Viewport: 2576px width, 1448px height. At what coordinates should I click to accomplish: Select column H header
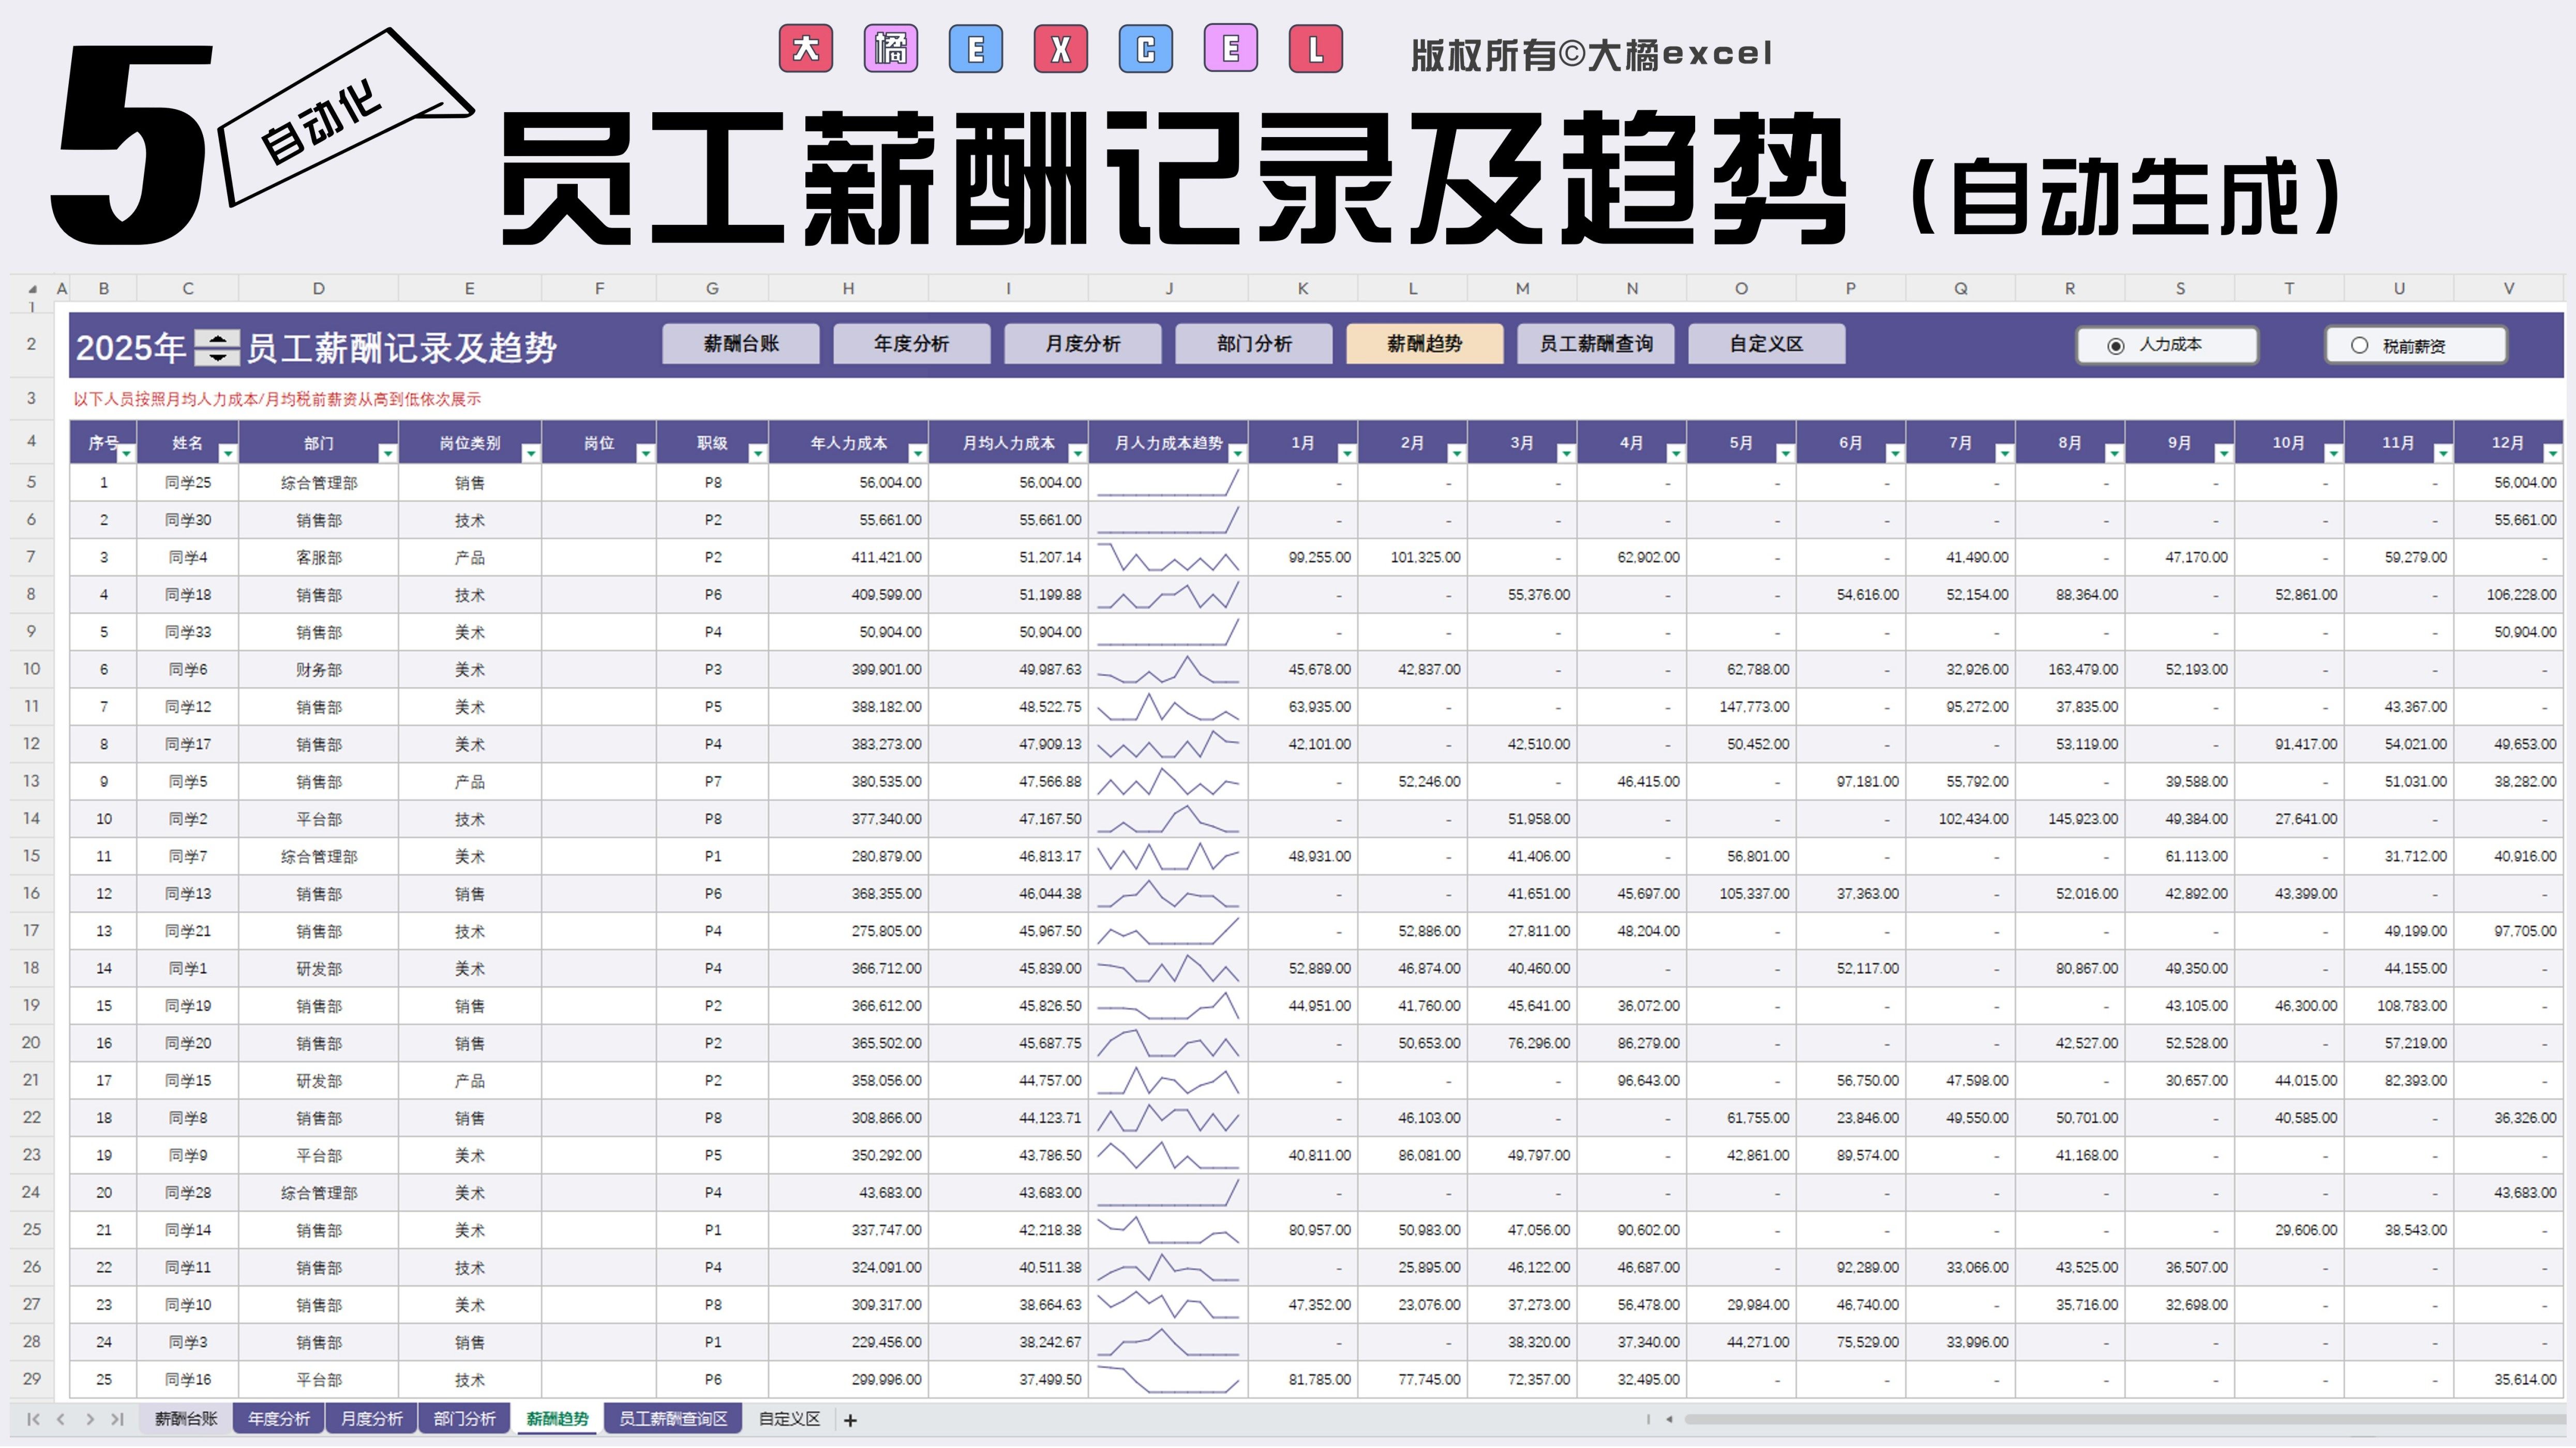tap(848, 289)
